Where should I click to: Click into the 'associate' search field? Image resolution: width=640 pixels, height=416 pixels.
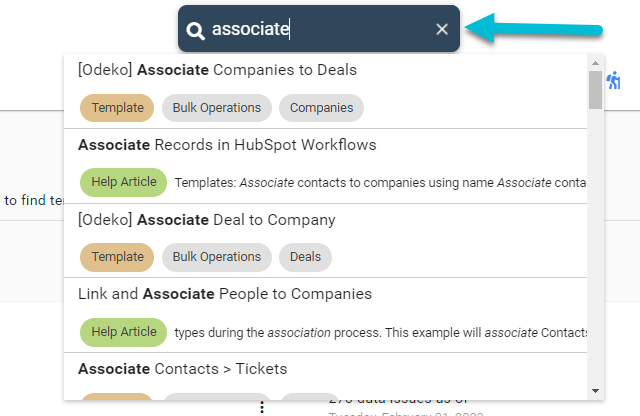tap(320, 29)
